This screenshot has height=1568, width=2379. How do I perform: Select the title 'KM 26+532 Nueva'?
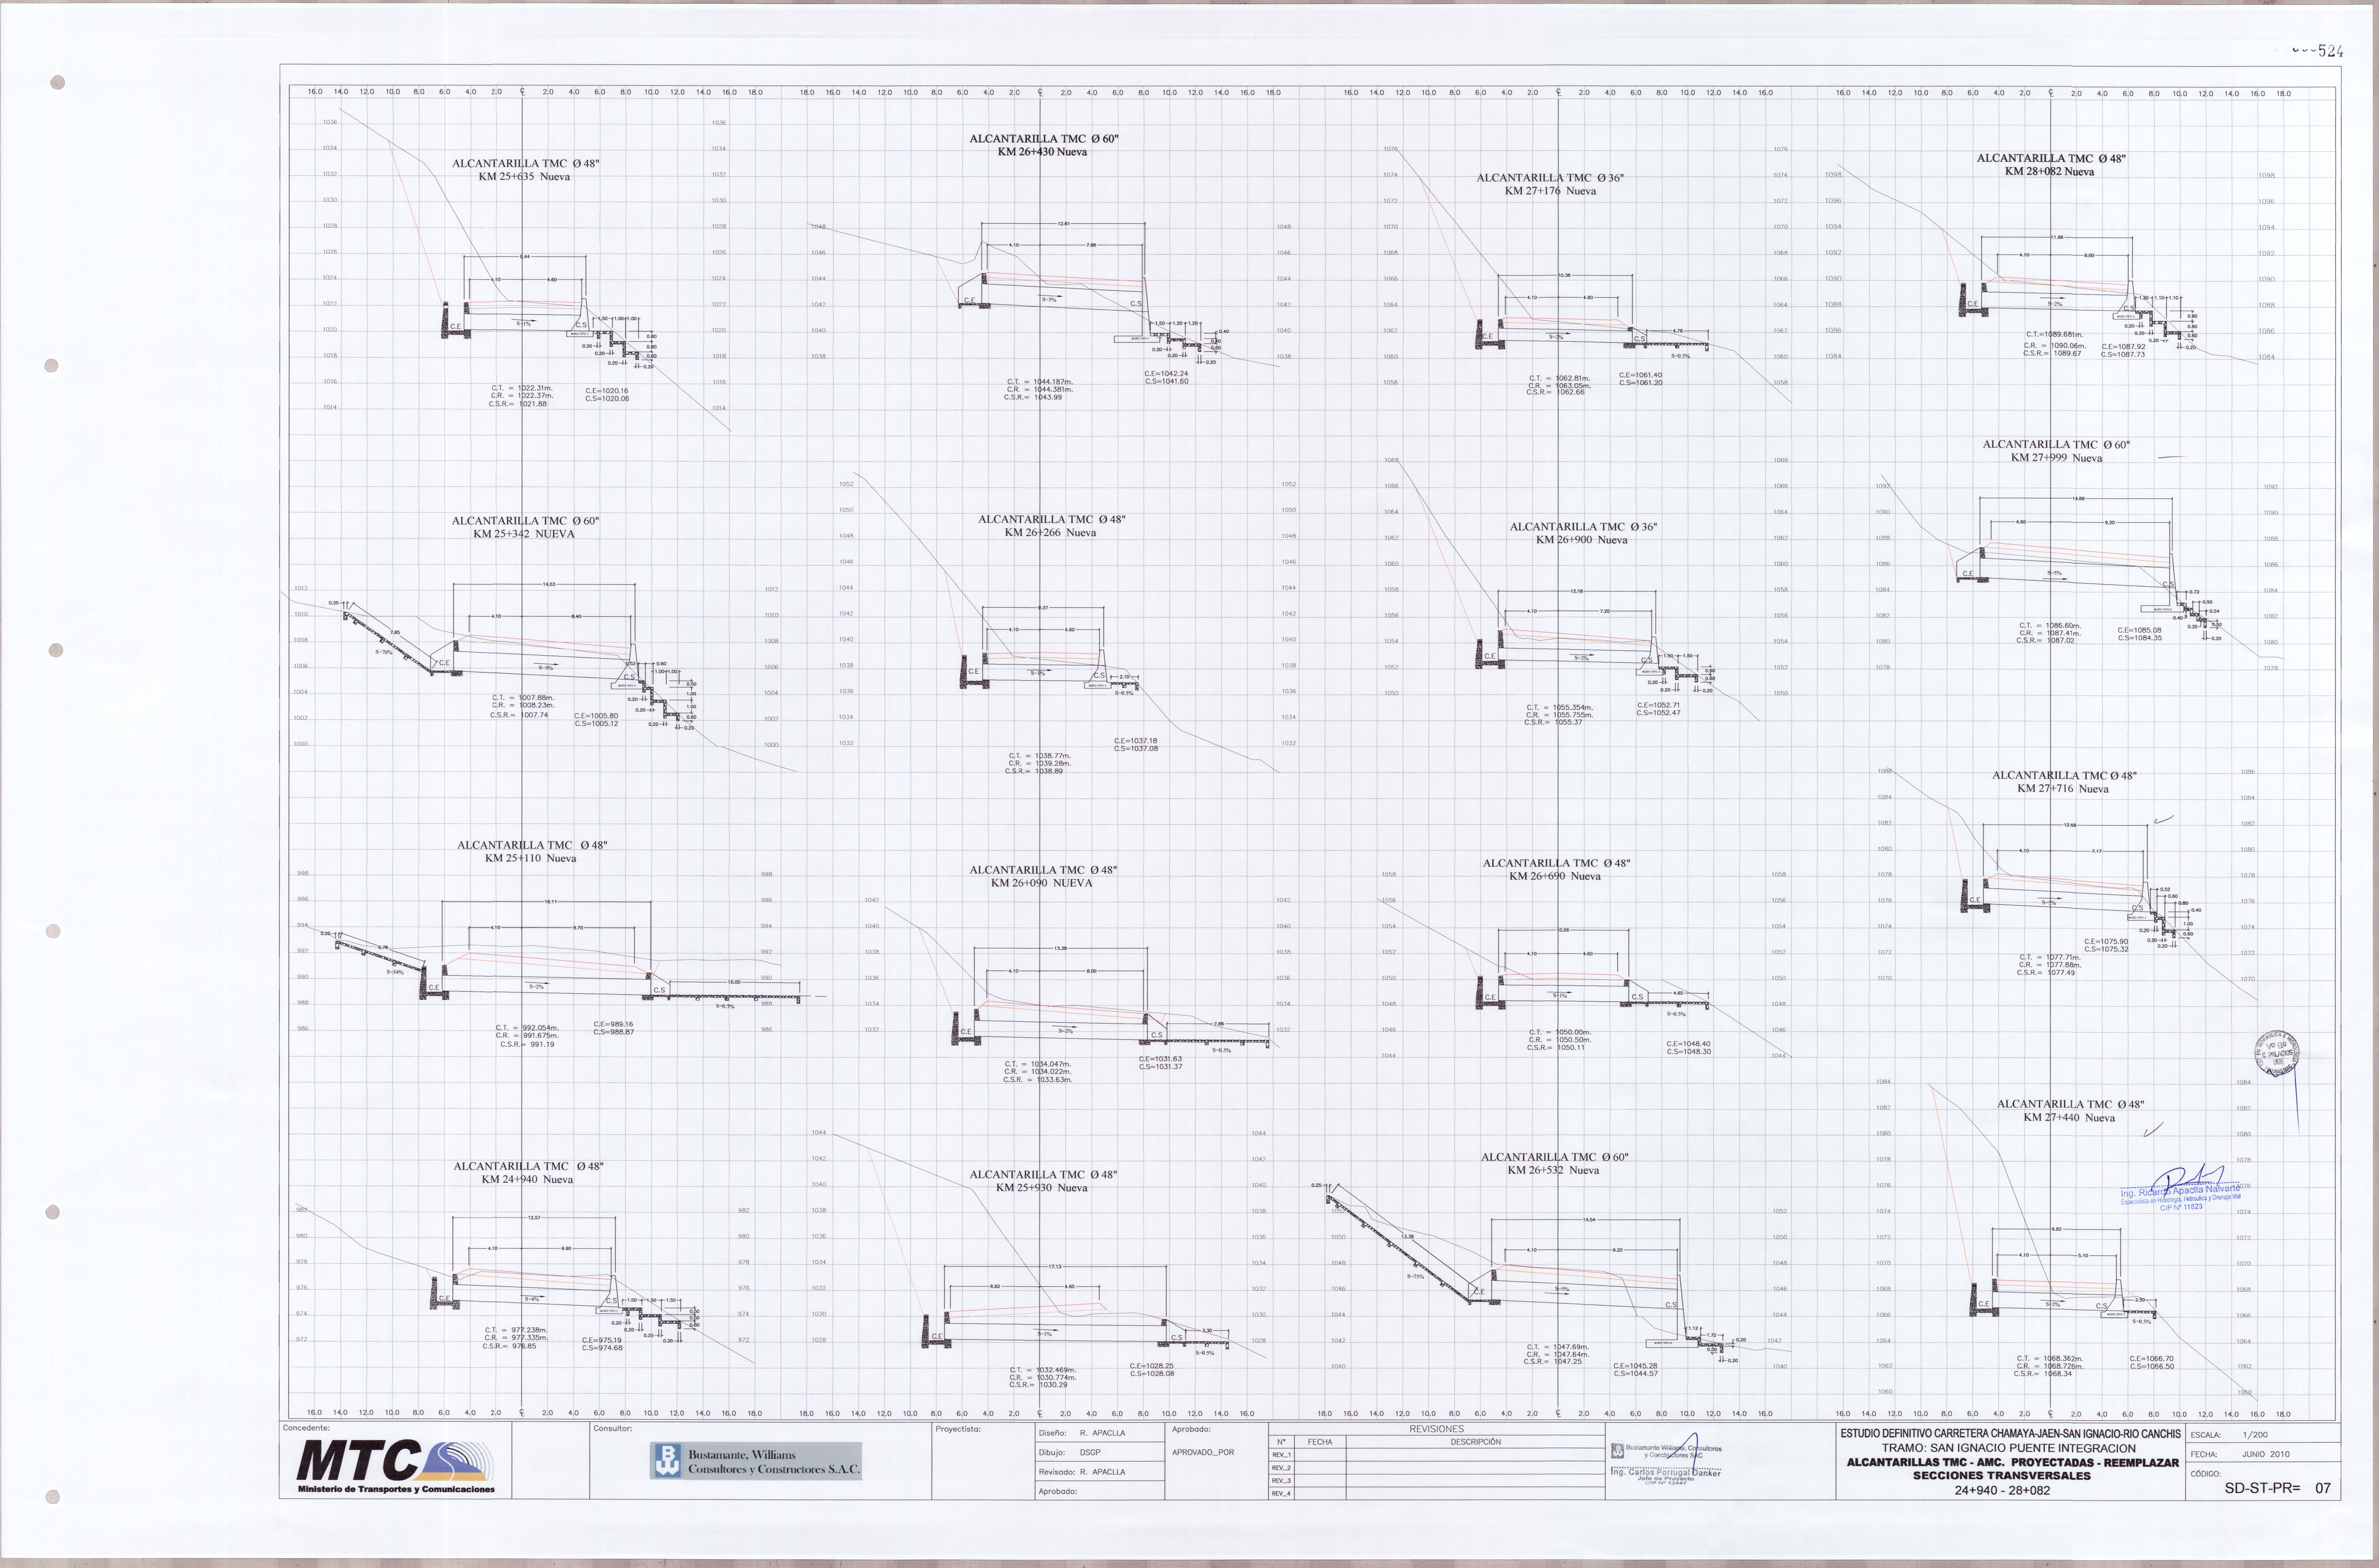pos(1553,1170)
